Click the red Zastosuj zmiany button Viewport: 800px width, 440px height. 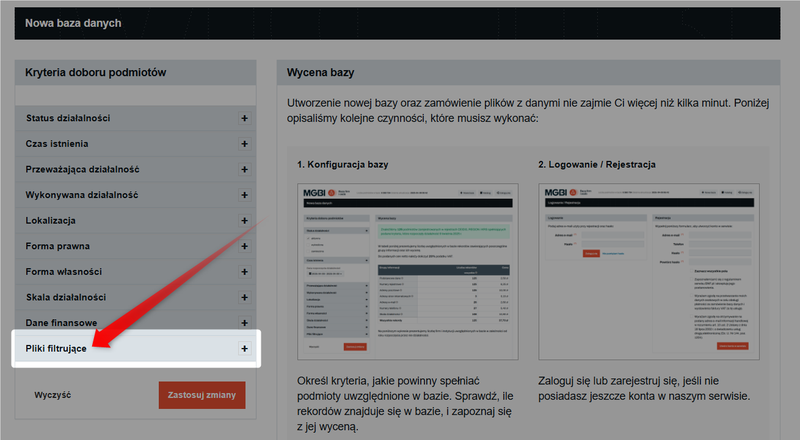click(201, 395)
